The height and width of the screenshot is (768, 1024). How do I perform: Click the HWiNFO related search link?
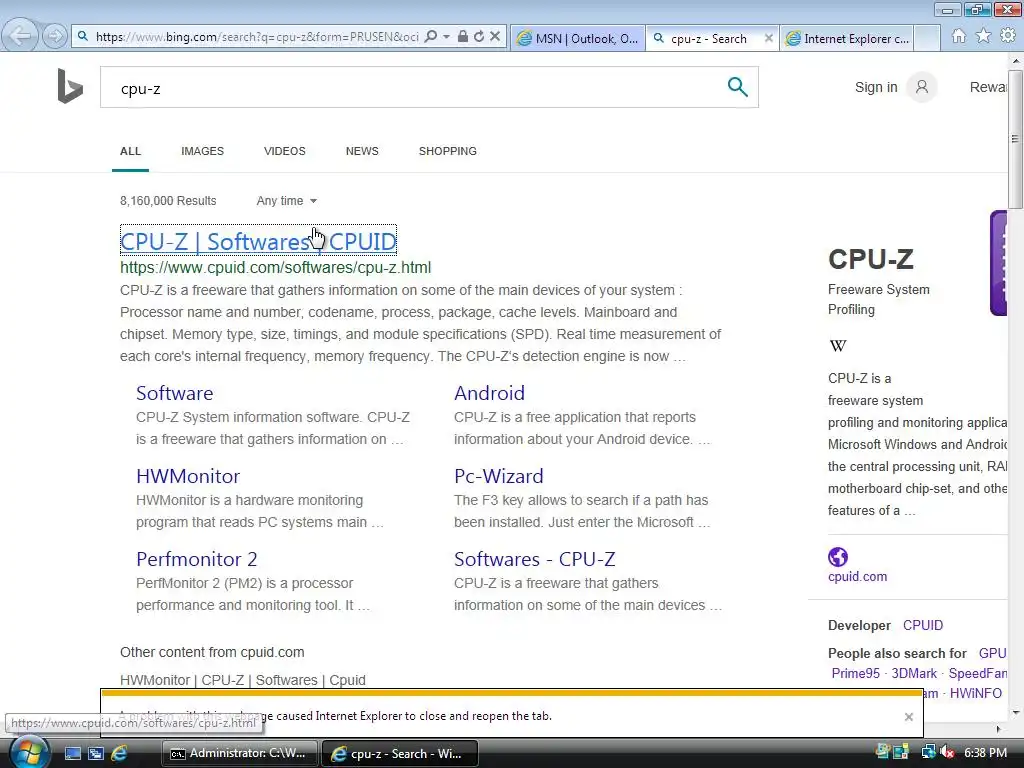[976, 693]
